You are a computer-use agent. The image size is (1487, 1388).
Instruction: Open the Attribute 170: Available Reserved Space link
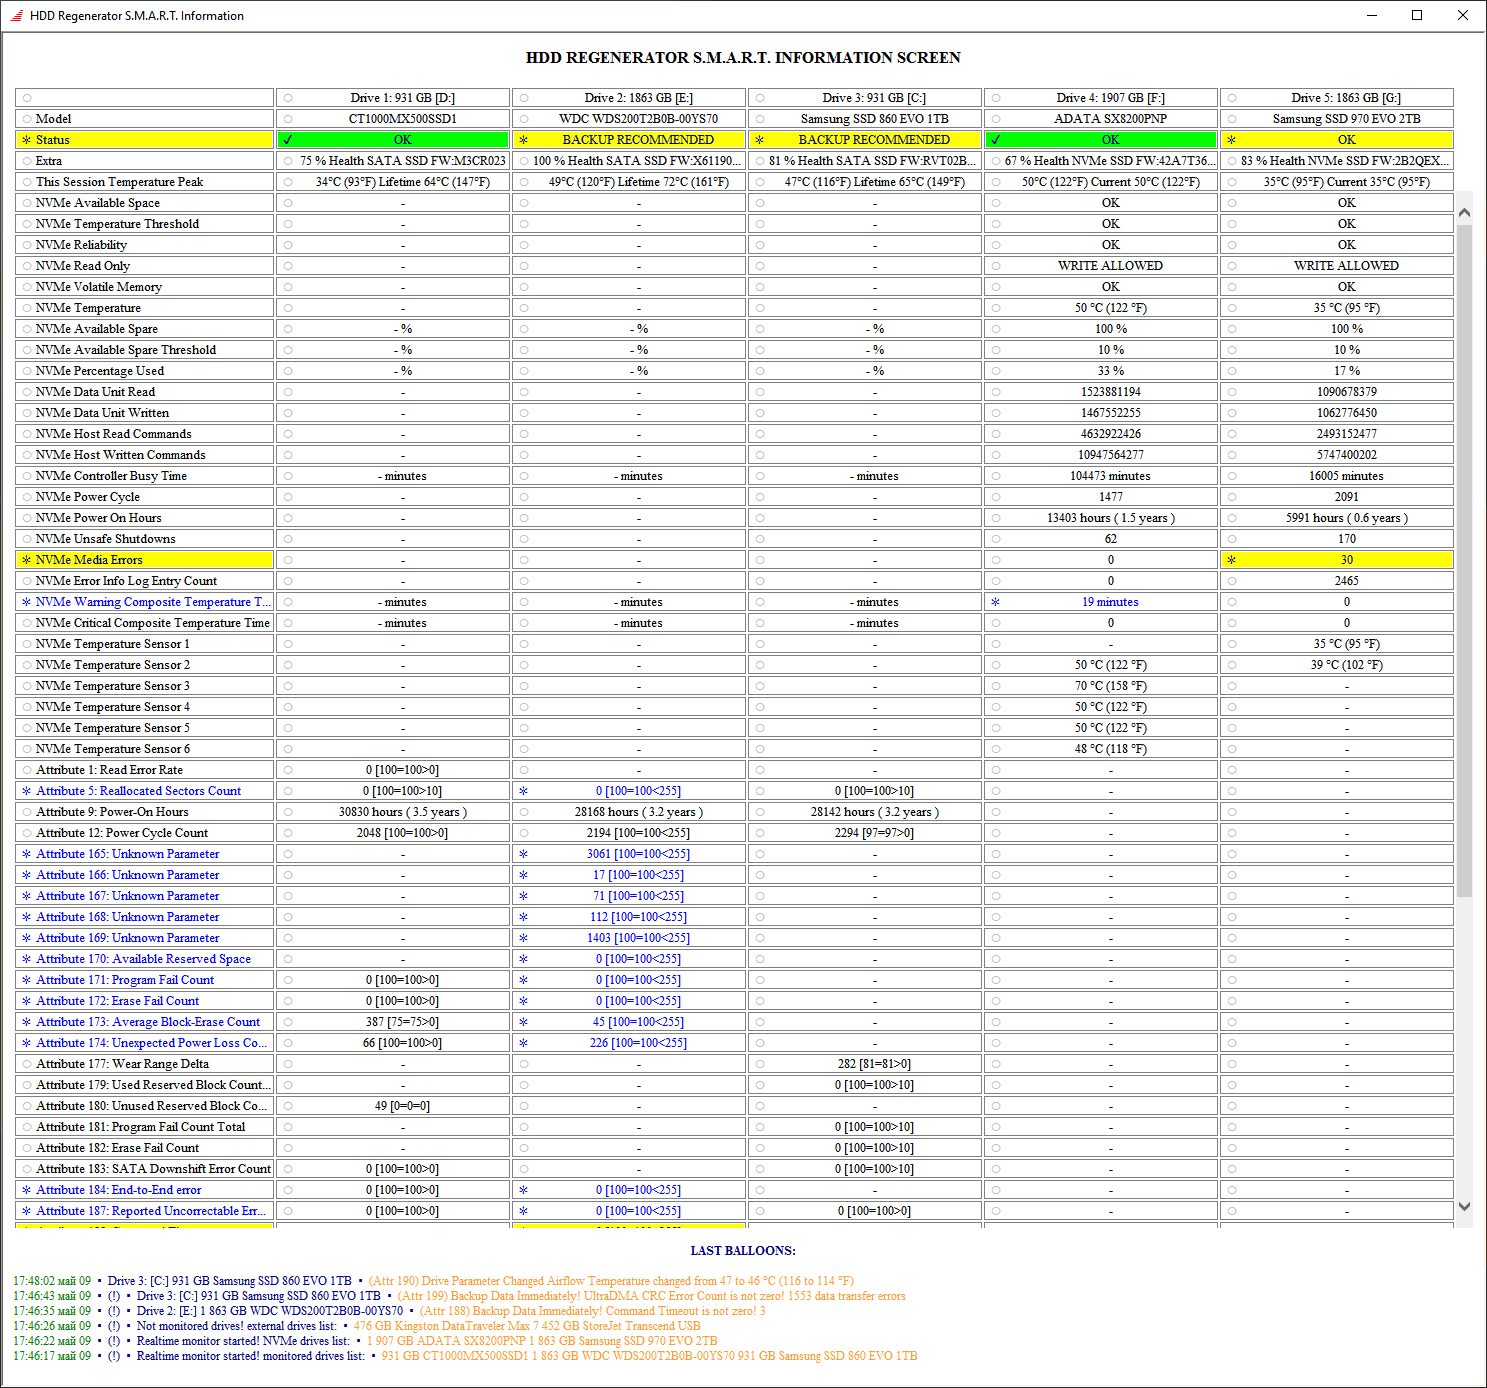tap(144, 959)
